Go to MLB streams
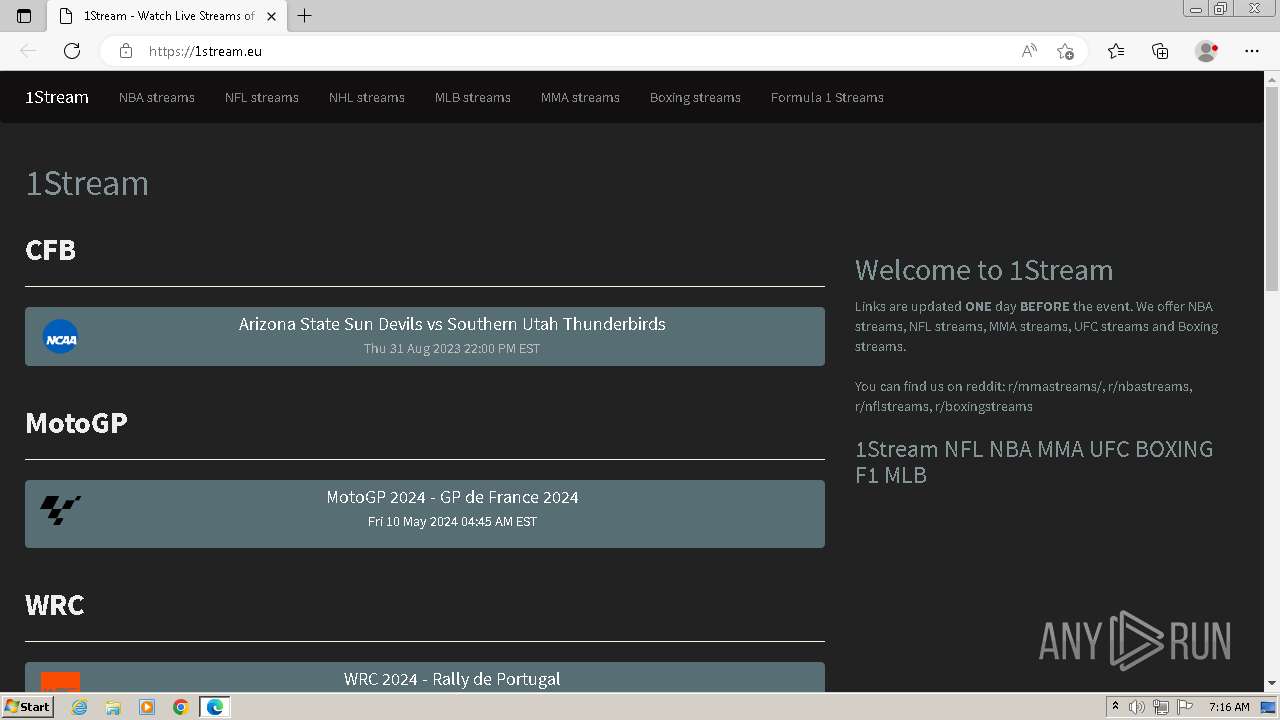 pyautogui.click(x=473, y=97)
